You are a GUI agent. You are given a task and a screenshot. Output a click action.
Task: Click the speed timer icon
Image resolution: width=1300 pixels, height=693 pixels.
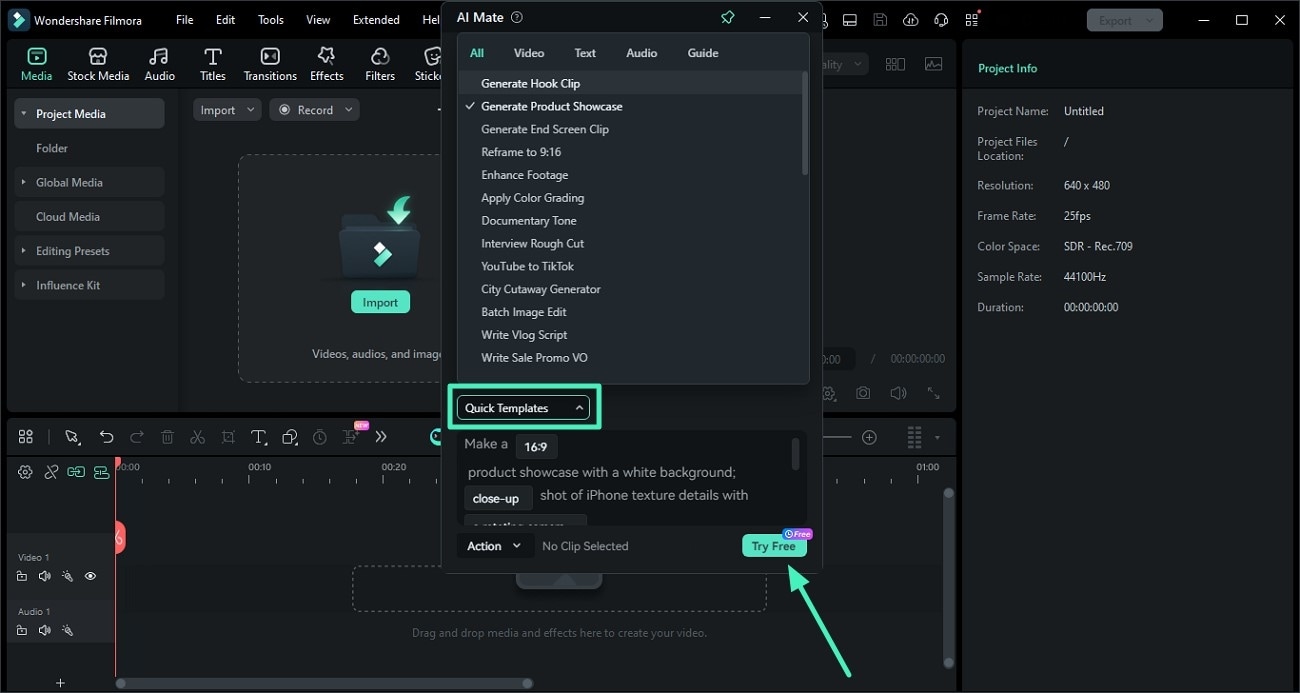[319, 437]
